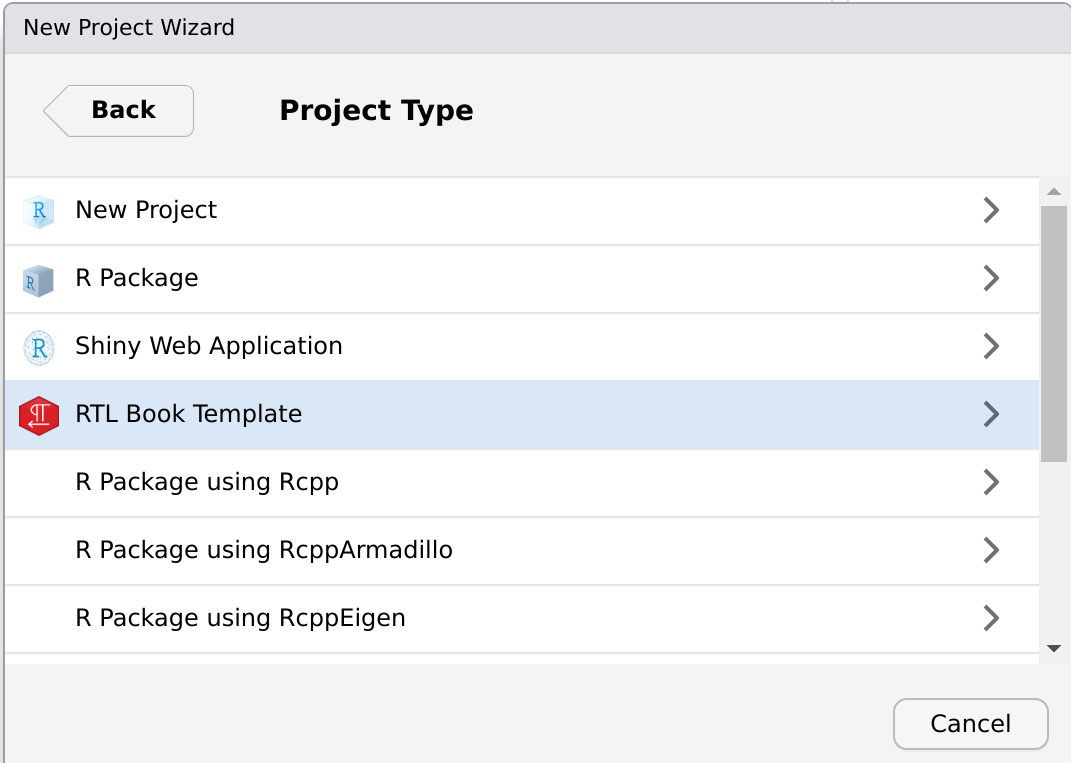Expand the New Project chevron arrow
The height and width of the screenshot is (763, 1071).
[x=991, y=210]
